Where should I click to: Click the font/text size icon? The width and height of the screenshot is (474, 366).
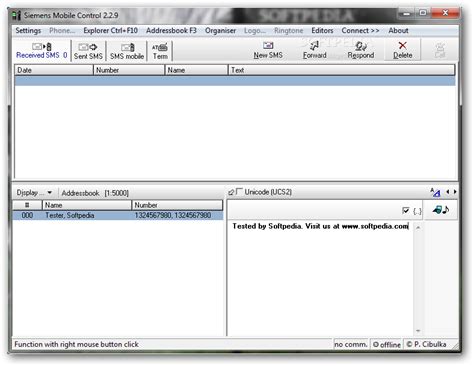click(x=435, y=192)
